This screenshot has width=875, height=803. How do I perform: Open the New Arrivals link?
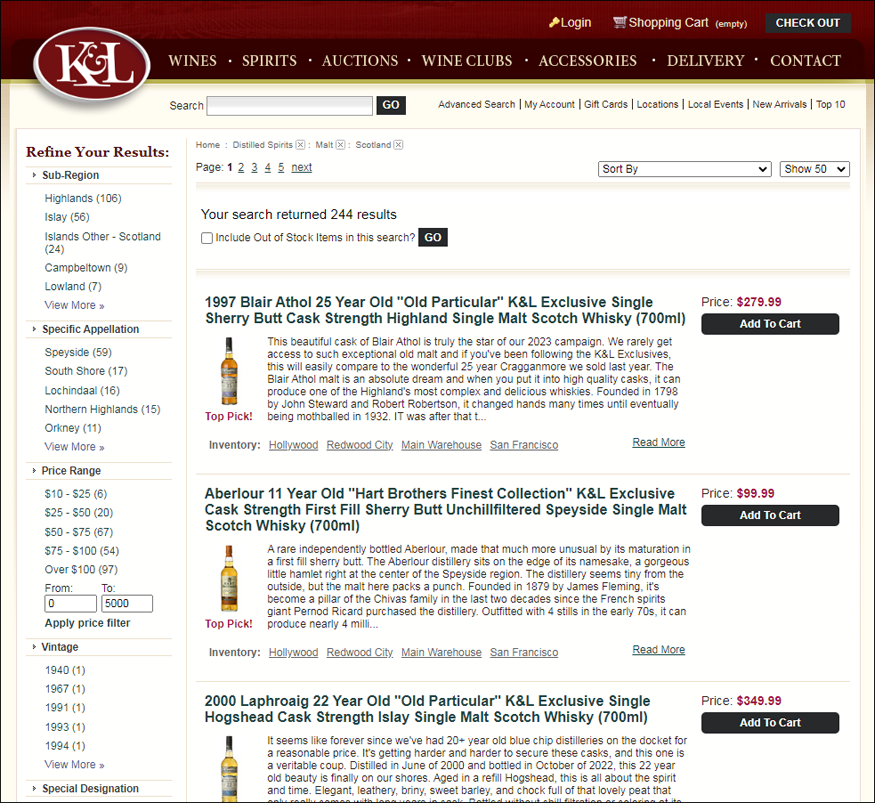[780, 104]
